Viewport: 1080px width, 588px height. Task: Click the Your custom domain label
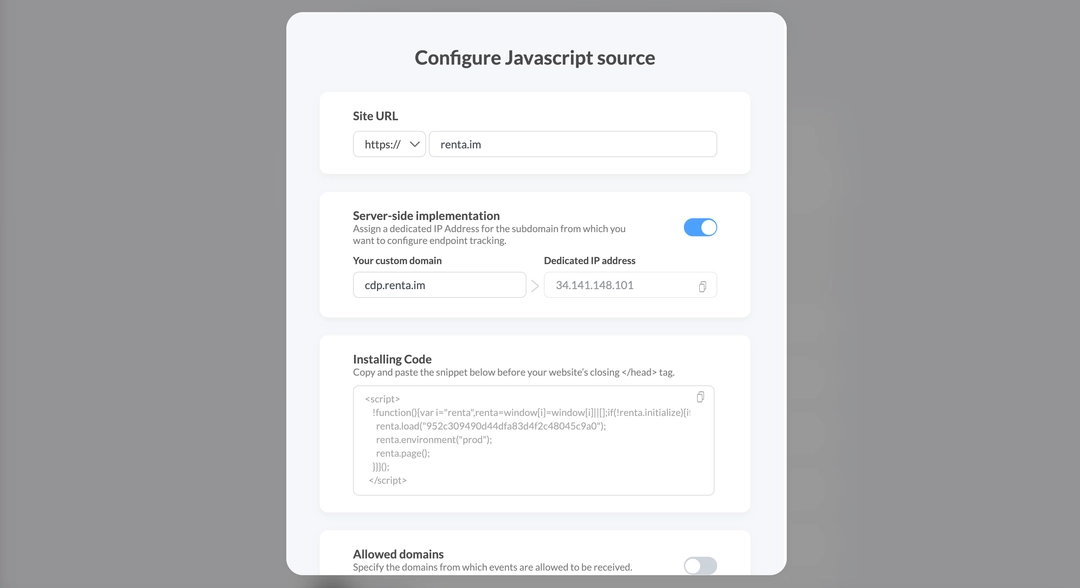pos(397,260)
